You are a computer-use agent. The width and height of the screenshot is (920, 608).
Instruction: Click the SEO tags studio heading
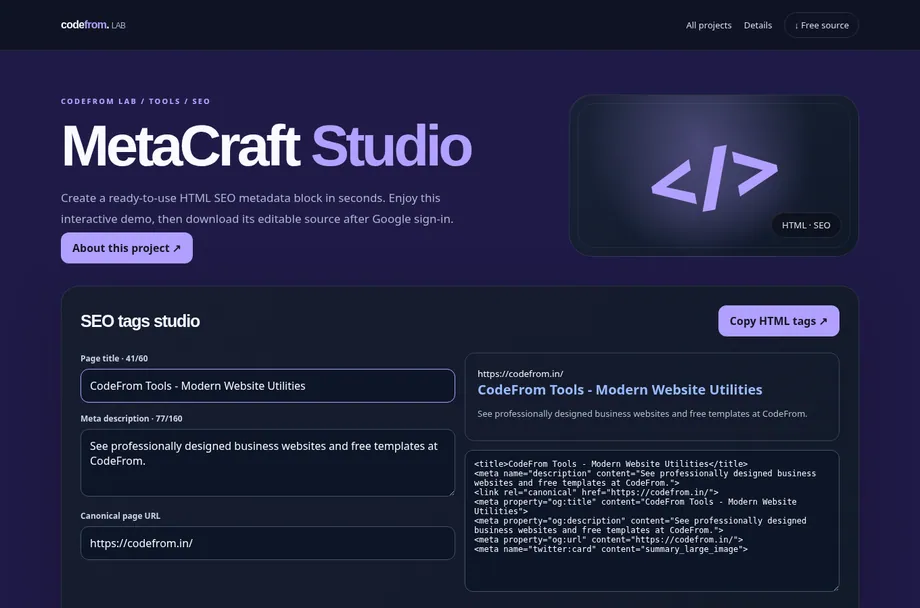point(140,321)
